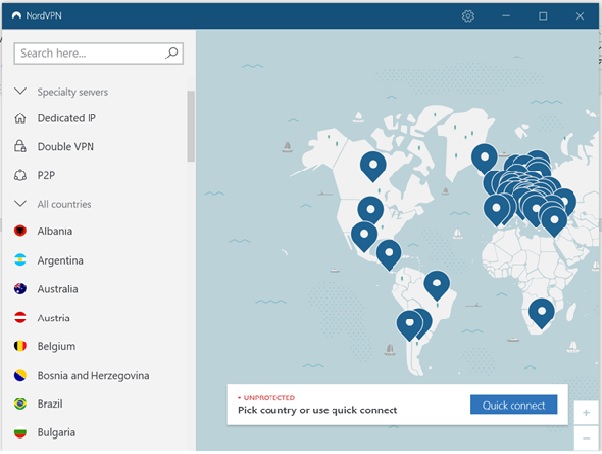Click the UNPROTECTED status label
Viewport: 602px width, 454px height.
269,398
